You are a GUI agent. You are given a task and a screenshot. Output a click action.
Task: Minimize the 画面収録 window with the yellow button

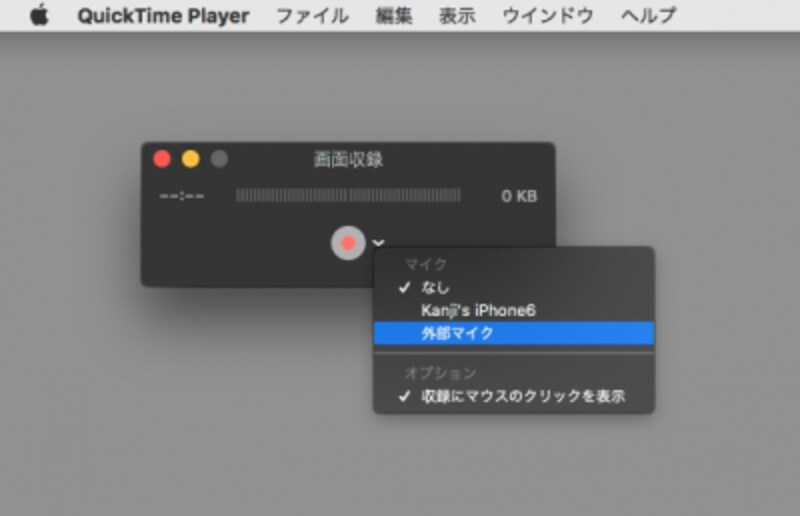[191, 159]
